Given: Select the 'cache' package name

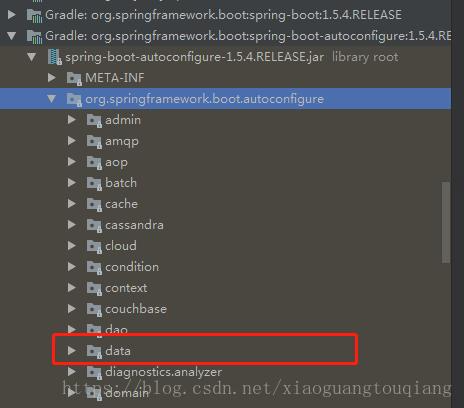Looking at the screenshot, I should tap(121, 204).
